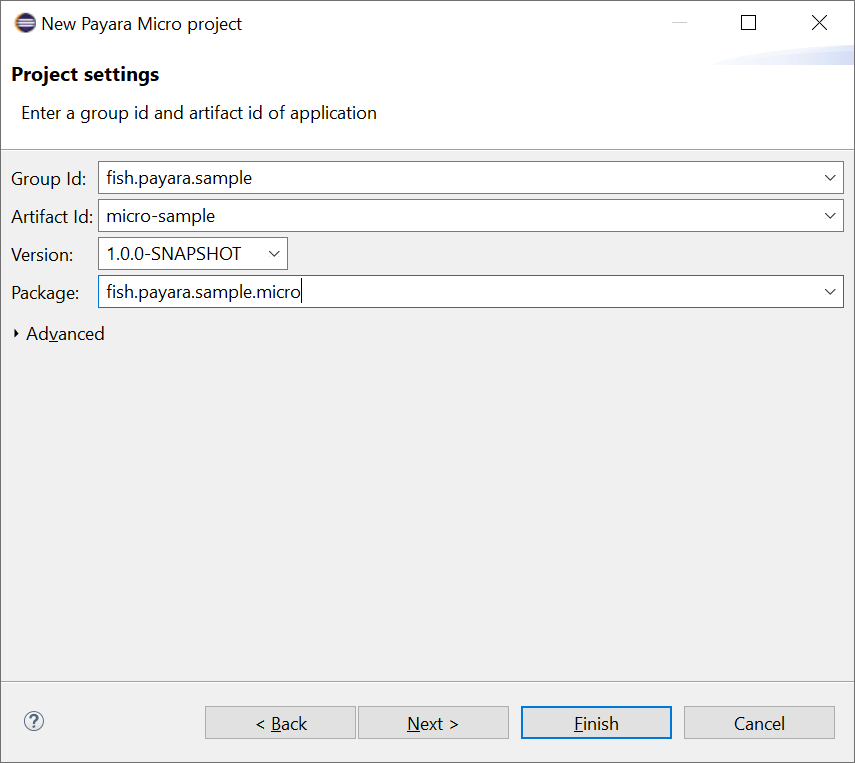Maximize the New Payara Micro project window

748,23
